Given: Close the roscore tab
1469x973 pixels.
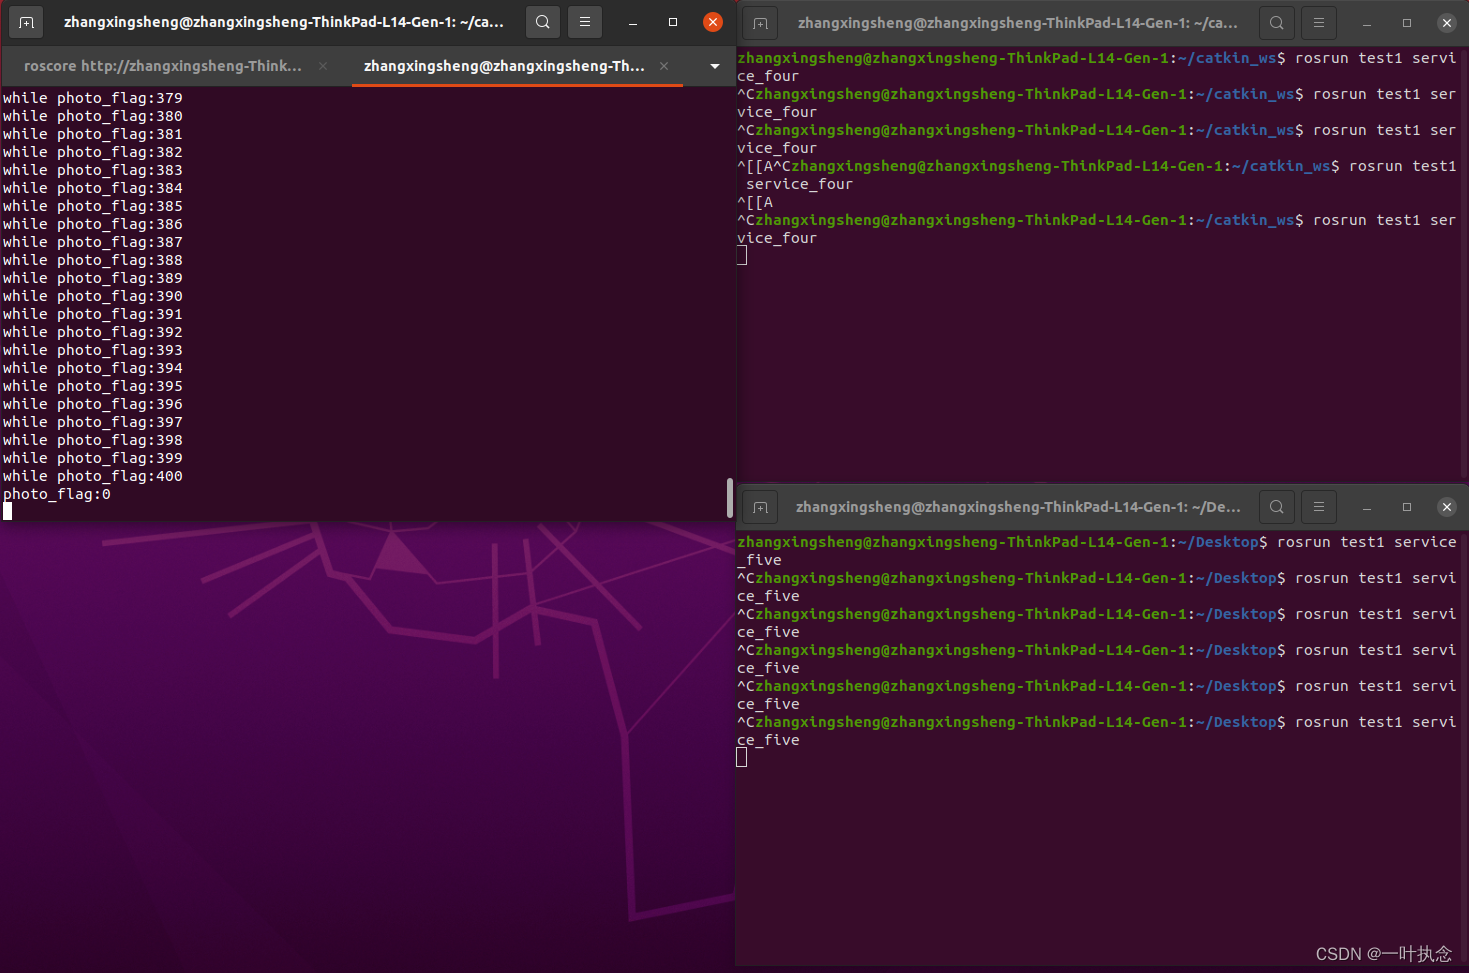Looking at the screenshot, I should point(323,66).
